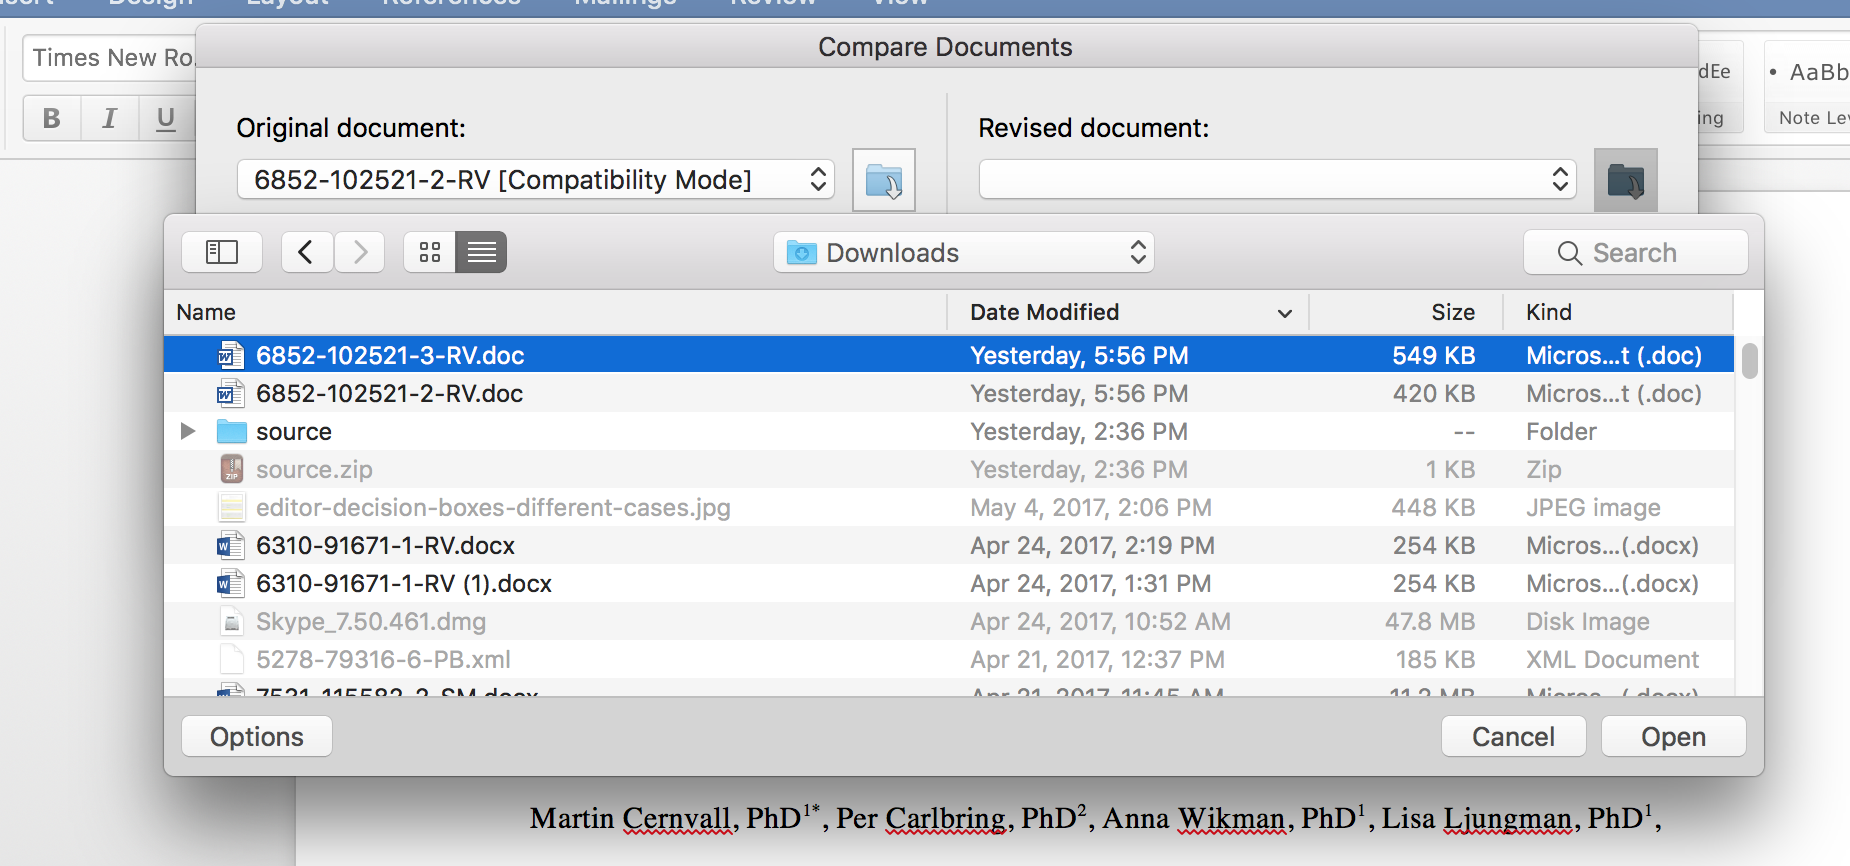Image resolution: width=1850 pixels, height=866 pixels.
Task: Switch to list view
Action: tap(481, 252)
